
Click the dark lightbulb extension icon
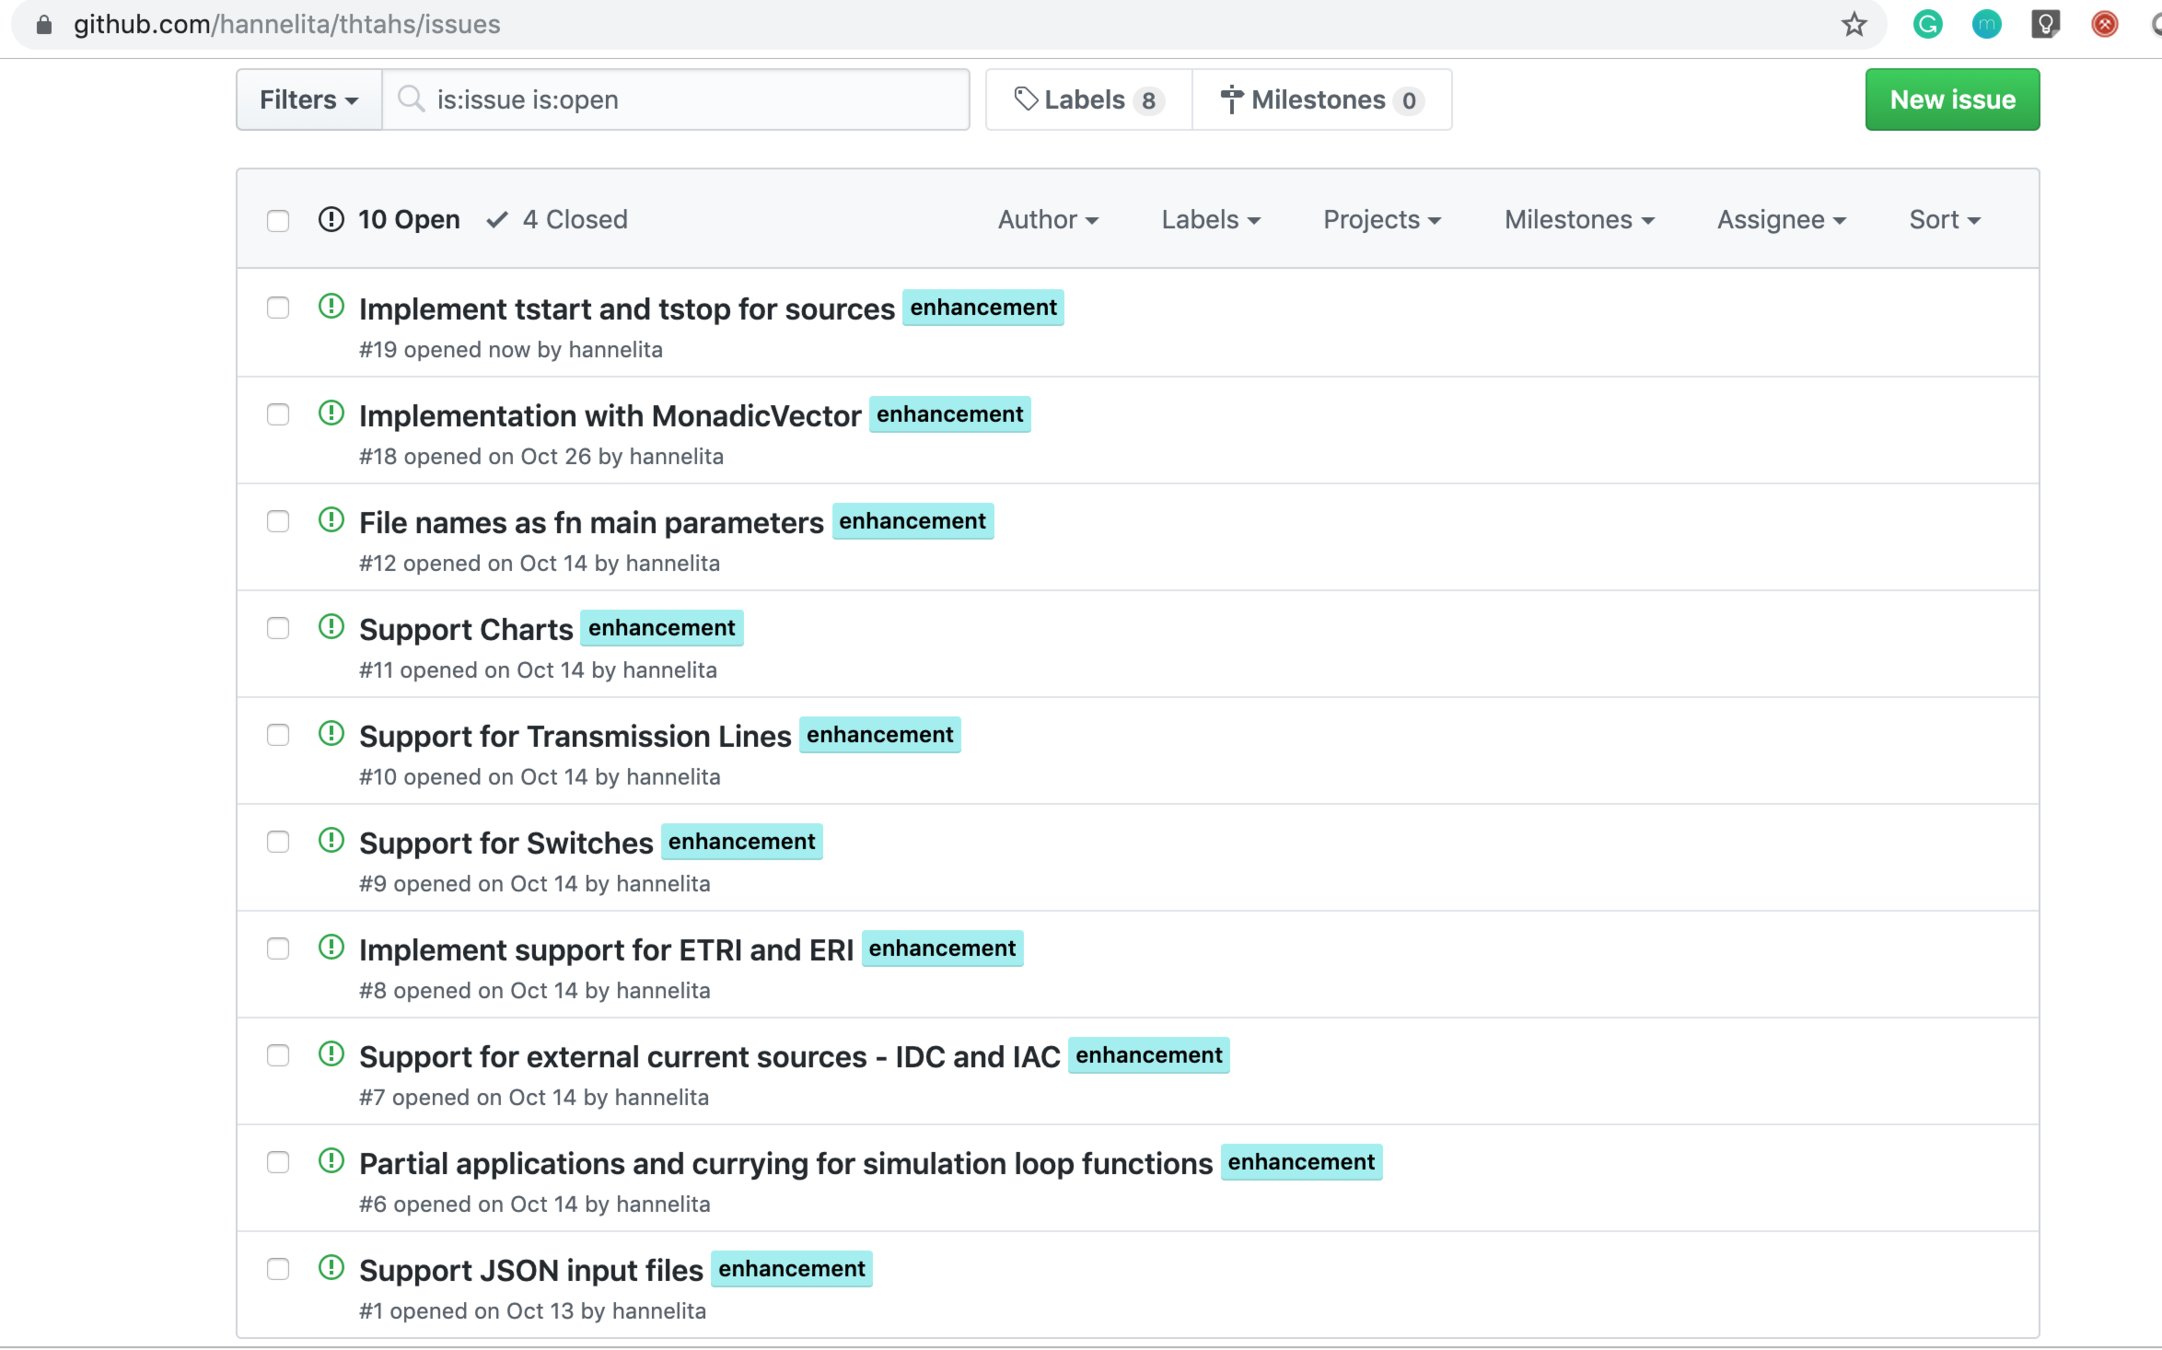(x=2045, y=24)
